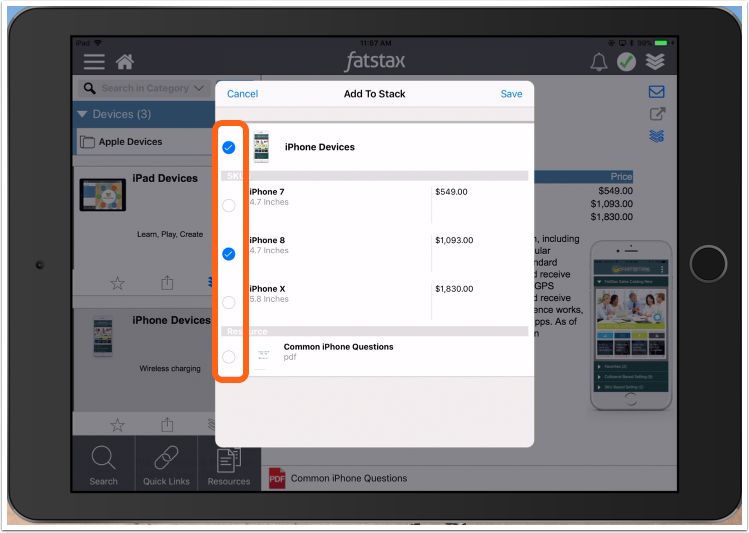The width and height of the screenshot is (749, 533).
Task: Open external share link icon
Action: click(657, 114)
